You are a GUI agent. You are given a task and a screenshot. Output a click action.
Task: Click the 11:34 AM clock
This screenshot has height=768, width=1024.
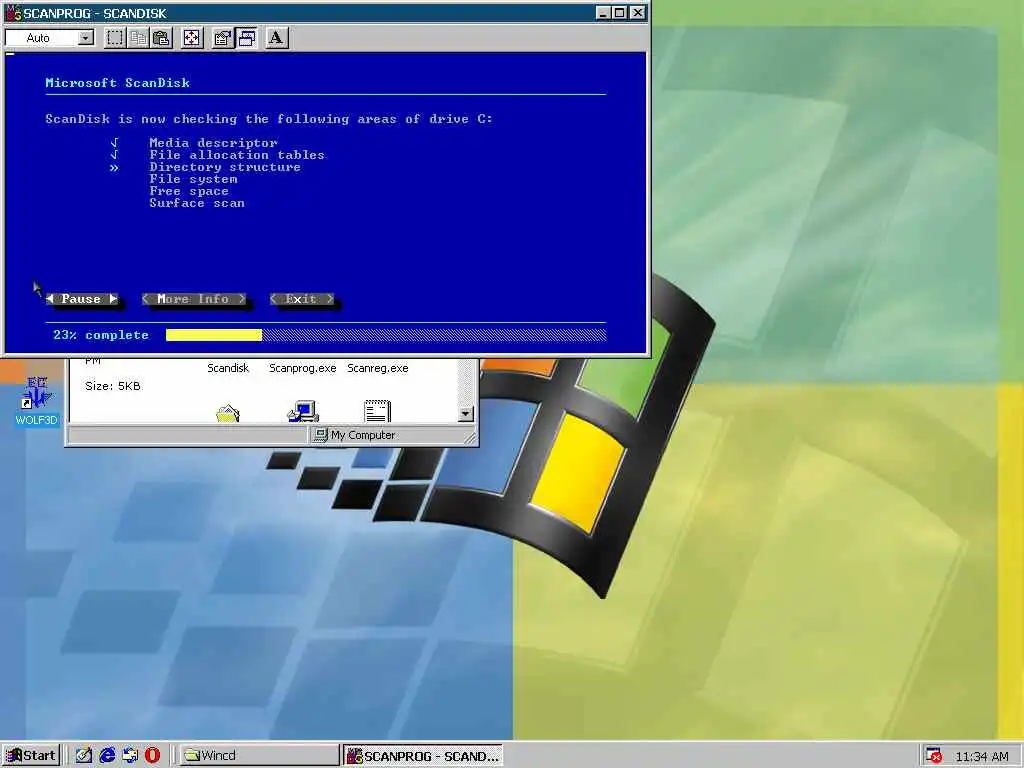982,756
